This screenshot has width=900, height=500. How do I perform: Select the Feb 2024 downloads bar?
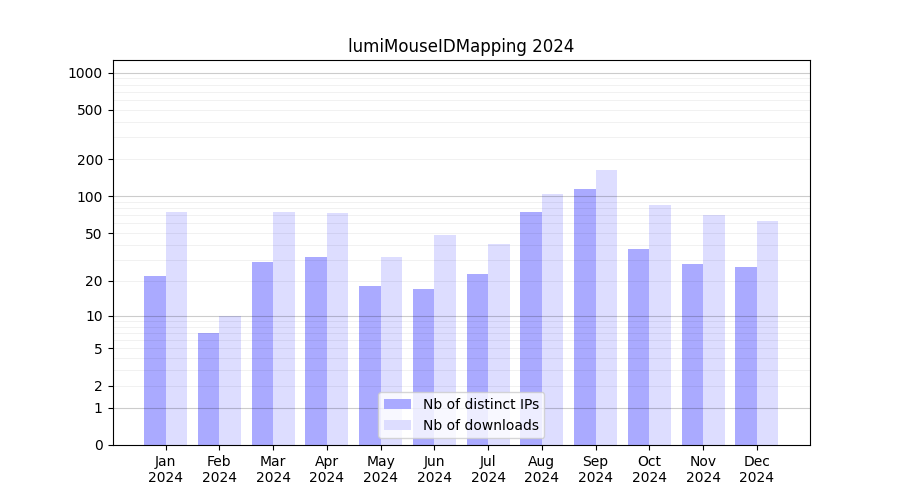coord(230,380)
